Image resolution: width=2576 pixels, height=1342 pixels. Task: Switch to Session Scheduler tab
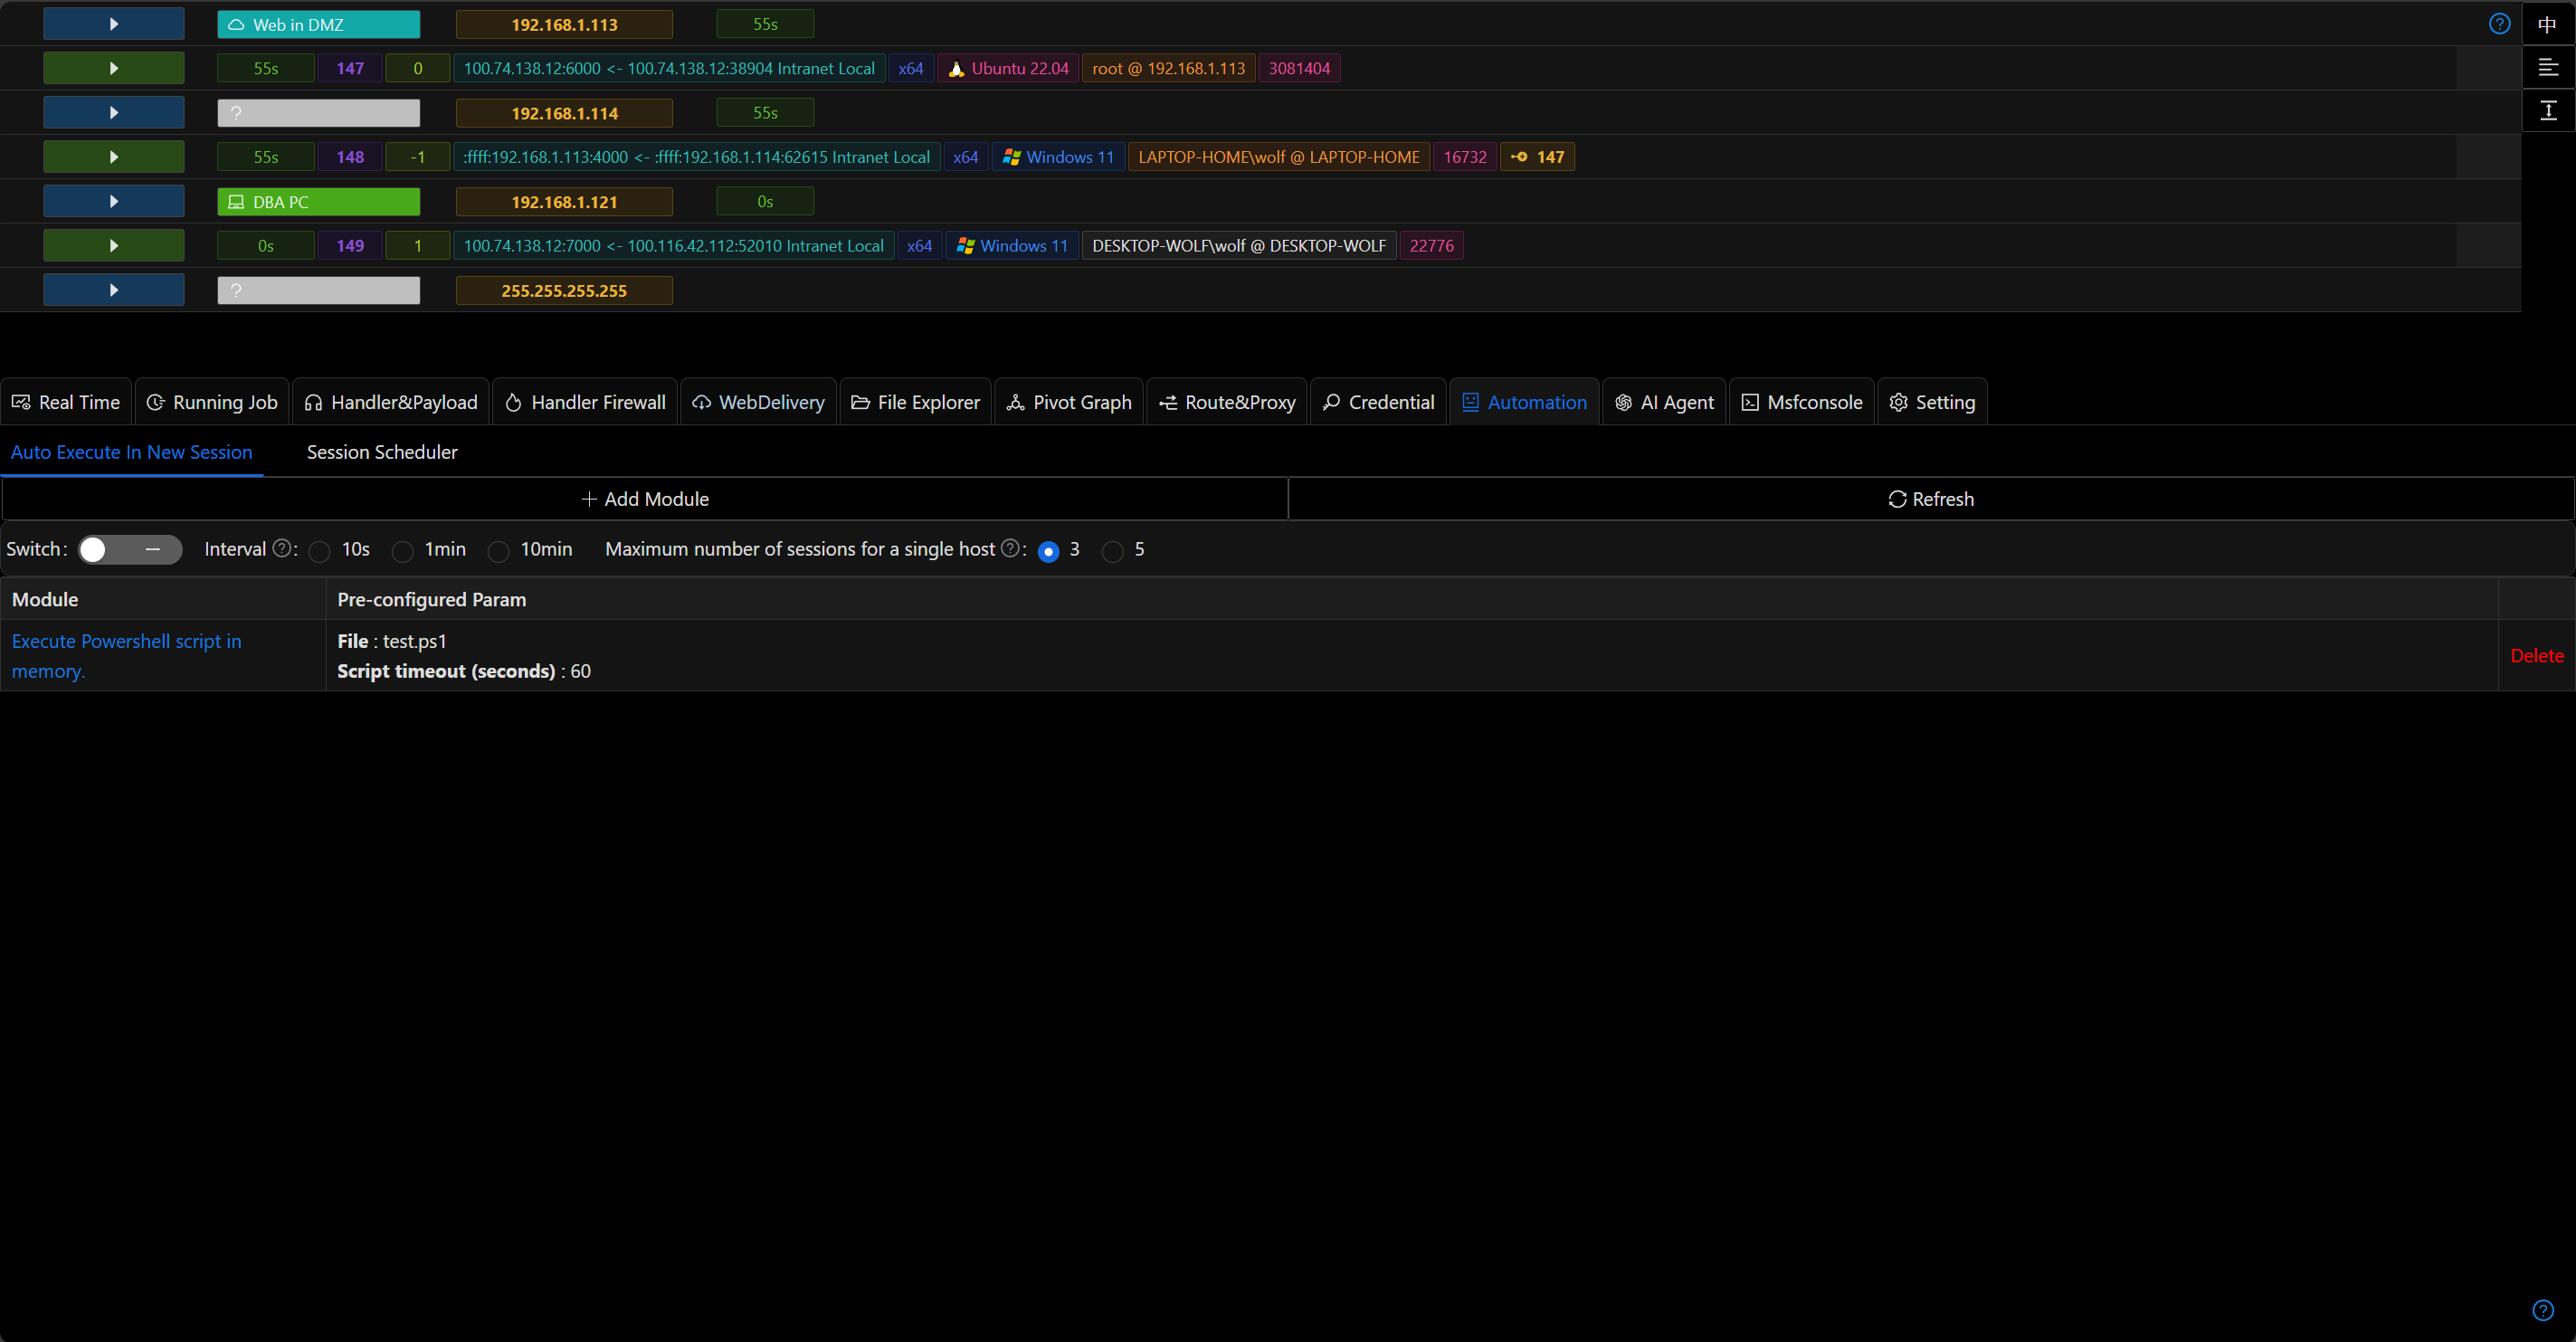point(382,452)
